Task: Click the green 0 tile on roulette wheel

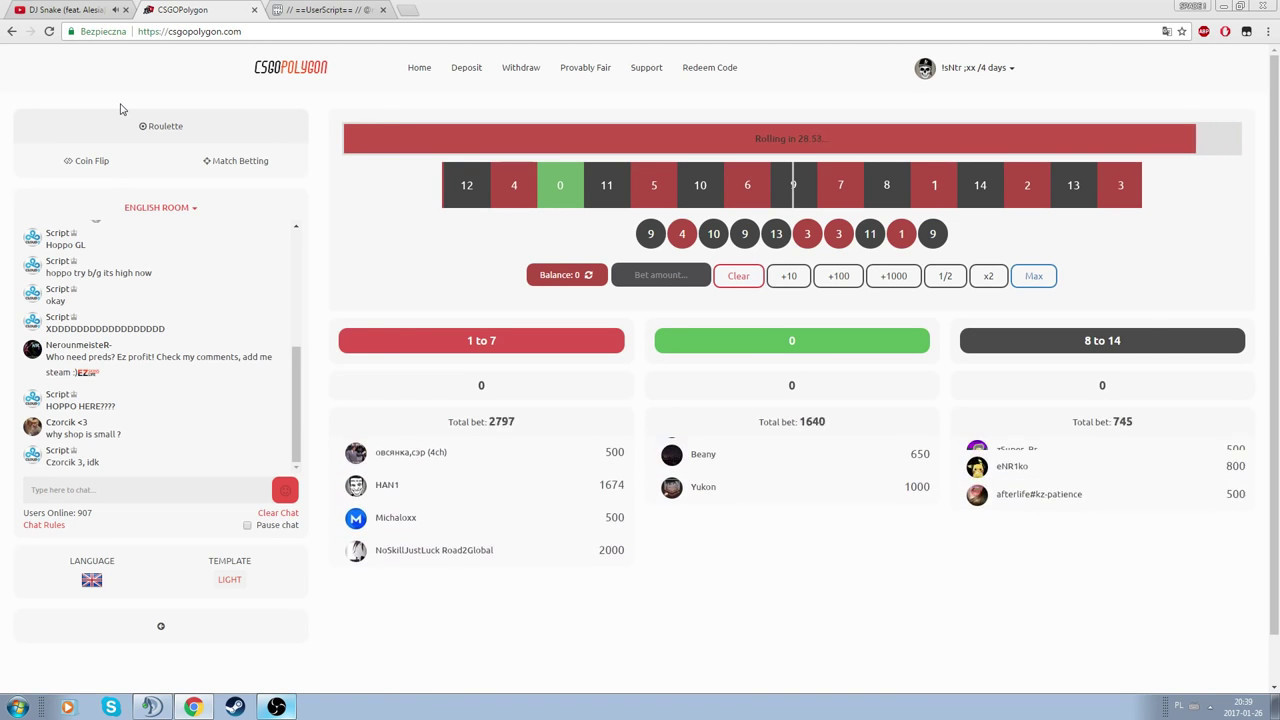Action: coord(560,185)
